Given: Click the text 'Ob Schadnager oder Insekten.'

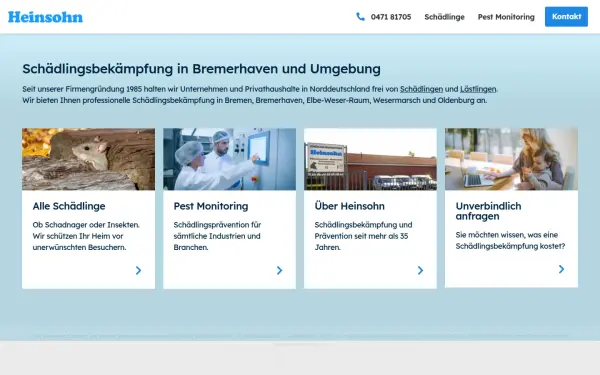Looking at the screenshot, I should click(86, 225).
